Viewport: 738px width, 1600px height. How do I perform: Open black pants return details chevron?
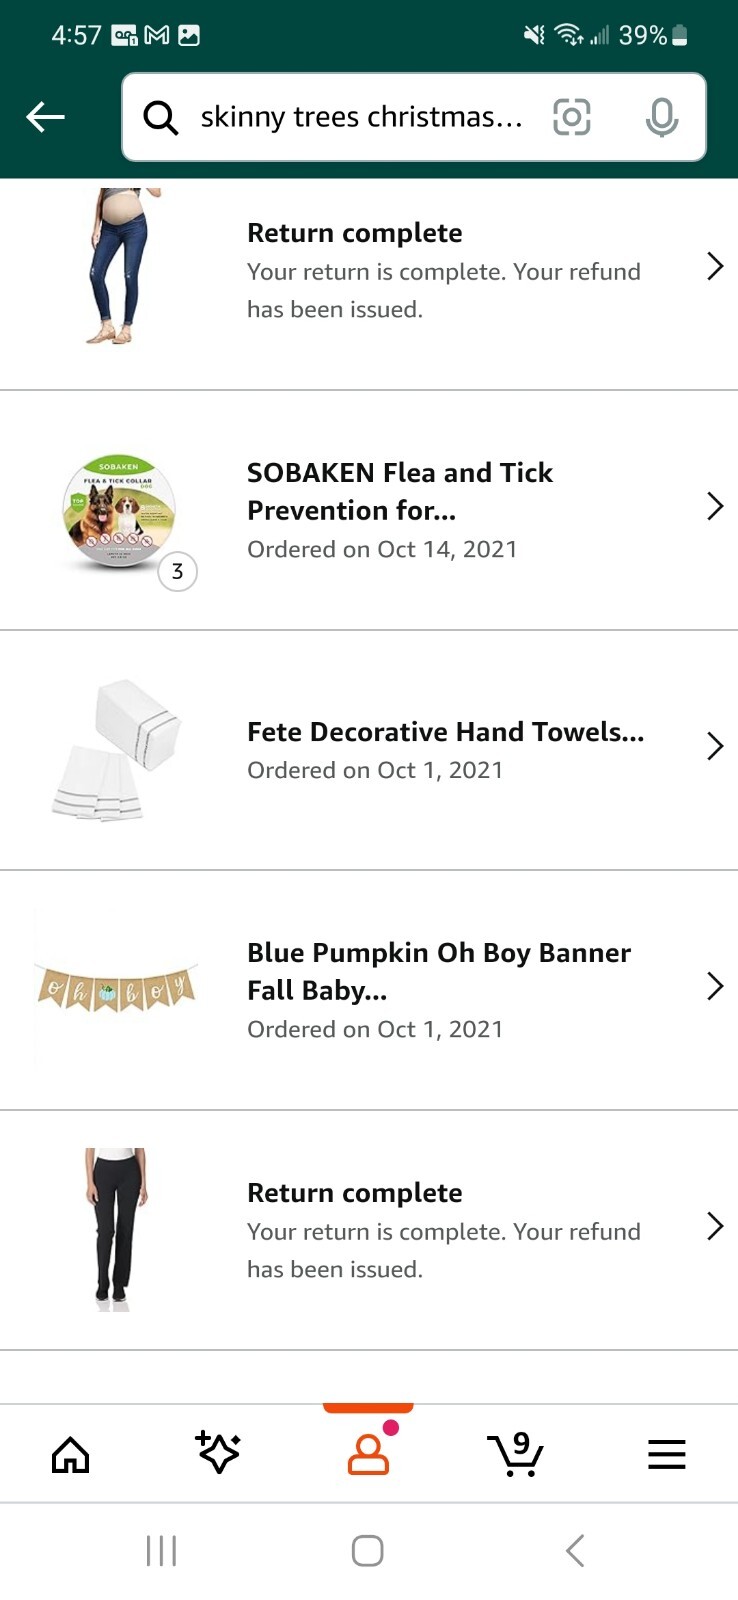(x=714, y=1227)
